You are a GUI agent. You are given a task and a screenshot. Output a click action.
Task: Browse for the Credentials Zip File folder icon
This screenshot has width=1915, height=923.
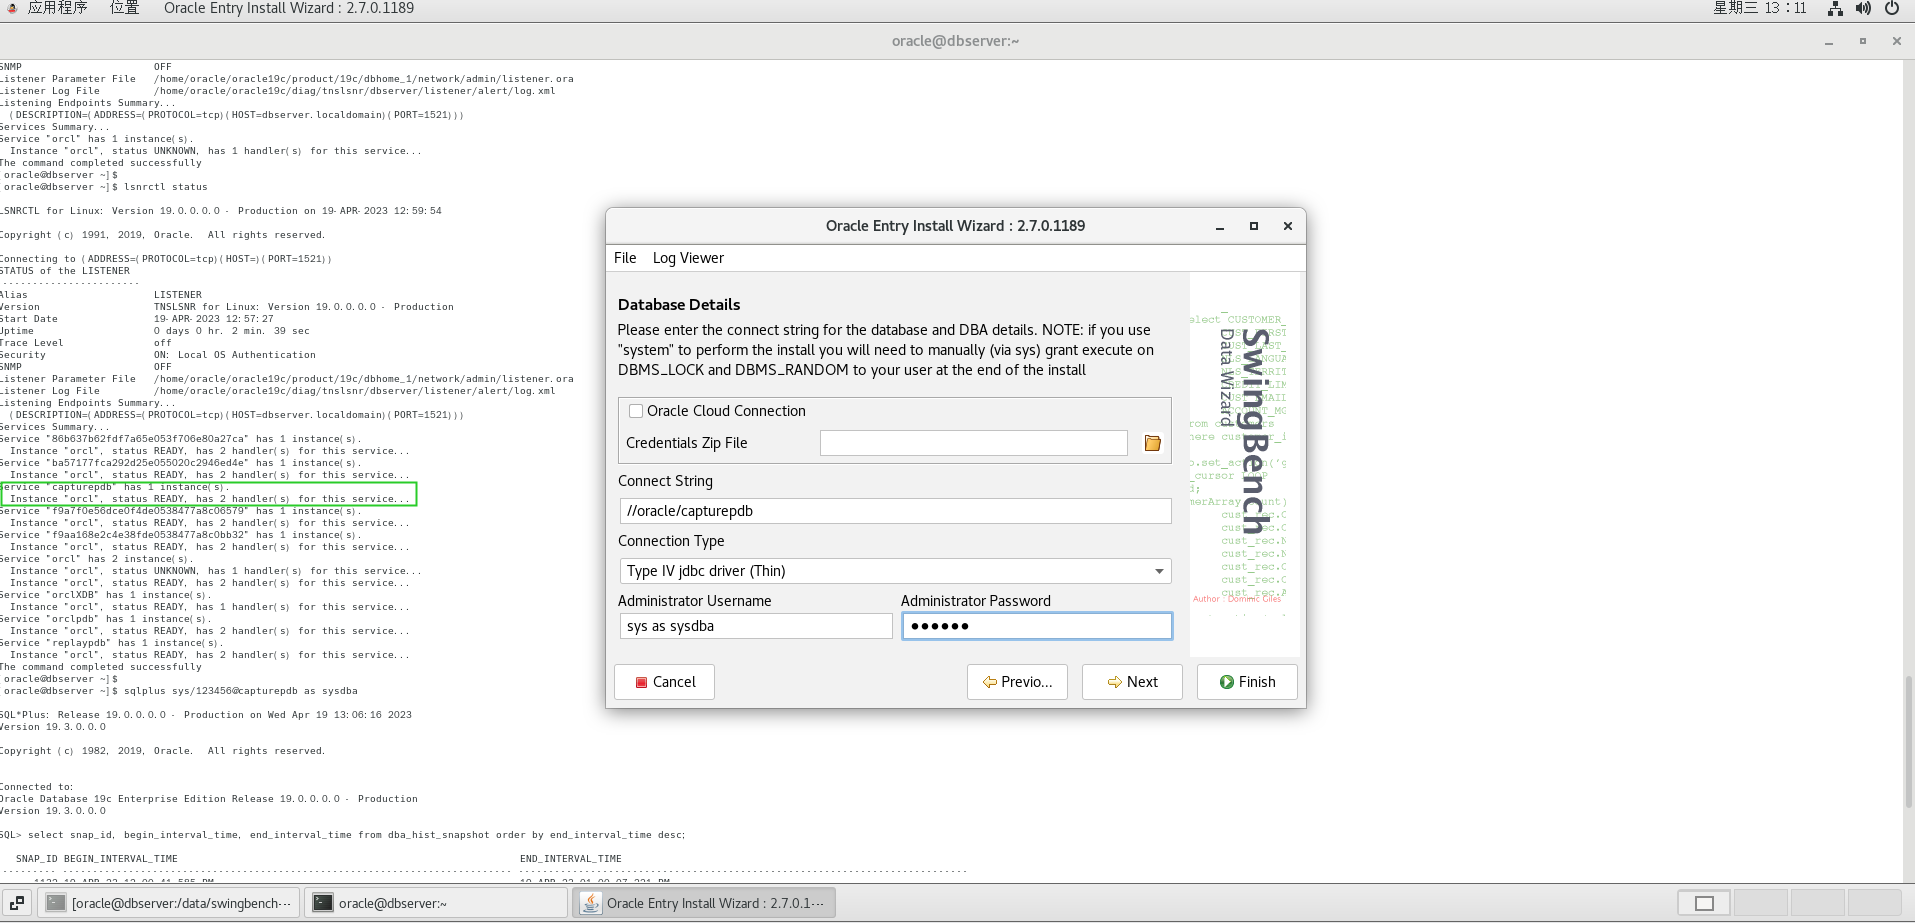tap(1152, 443)
